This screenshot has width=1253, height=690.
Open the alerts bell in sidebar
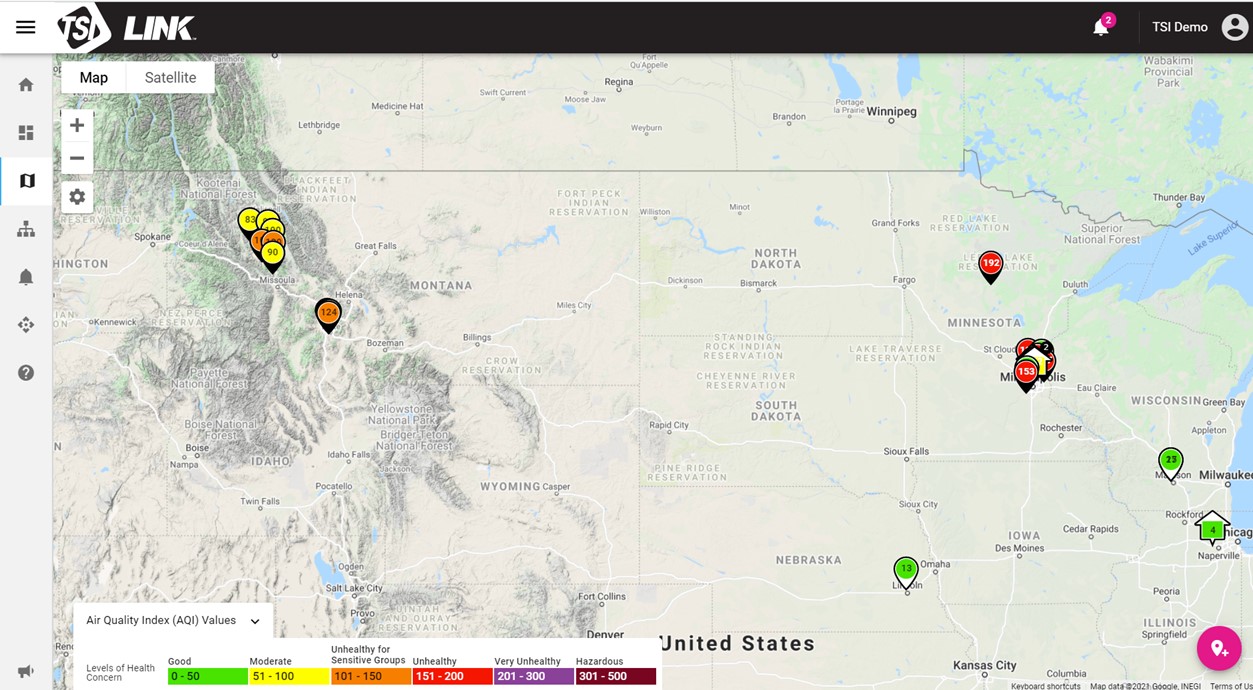[26, 277]
